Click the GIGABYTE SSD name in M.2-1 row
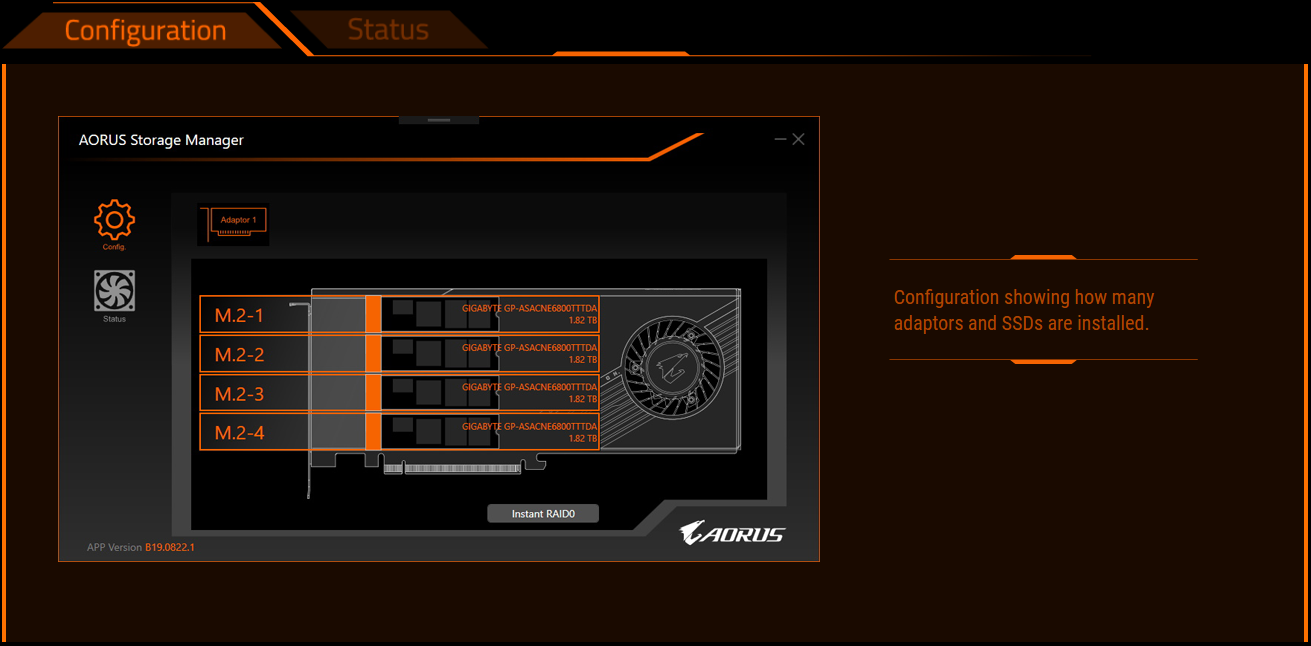Viewport: 1311px width, 646px height. [529, 309]
